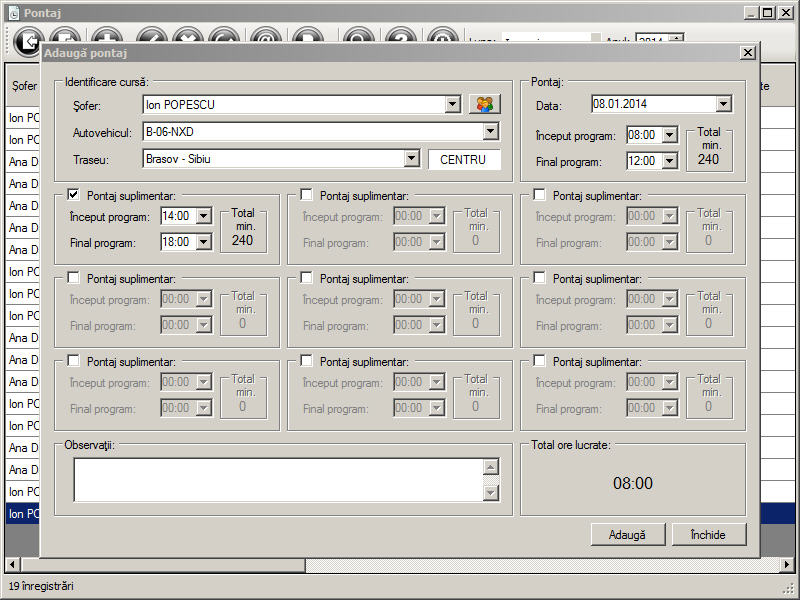Screen dimensions: 800x600
Task: Click the 19 înregistrări status bar text
Action: click(x=41, y=586)
